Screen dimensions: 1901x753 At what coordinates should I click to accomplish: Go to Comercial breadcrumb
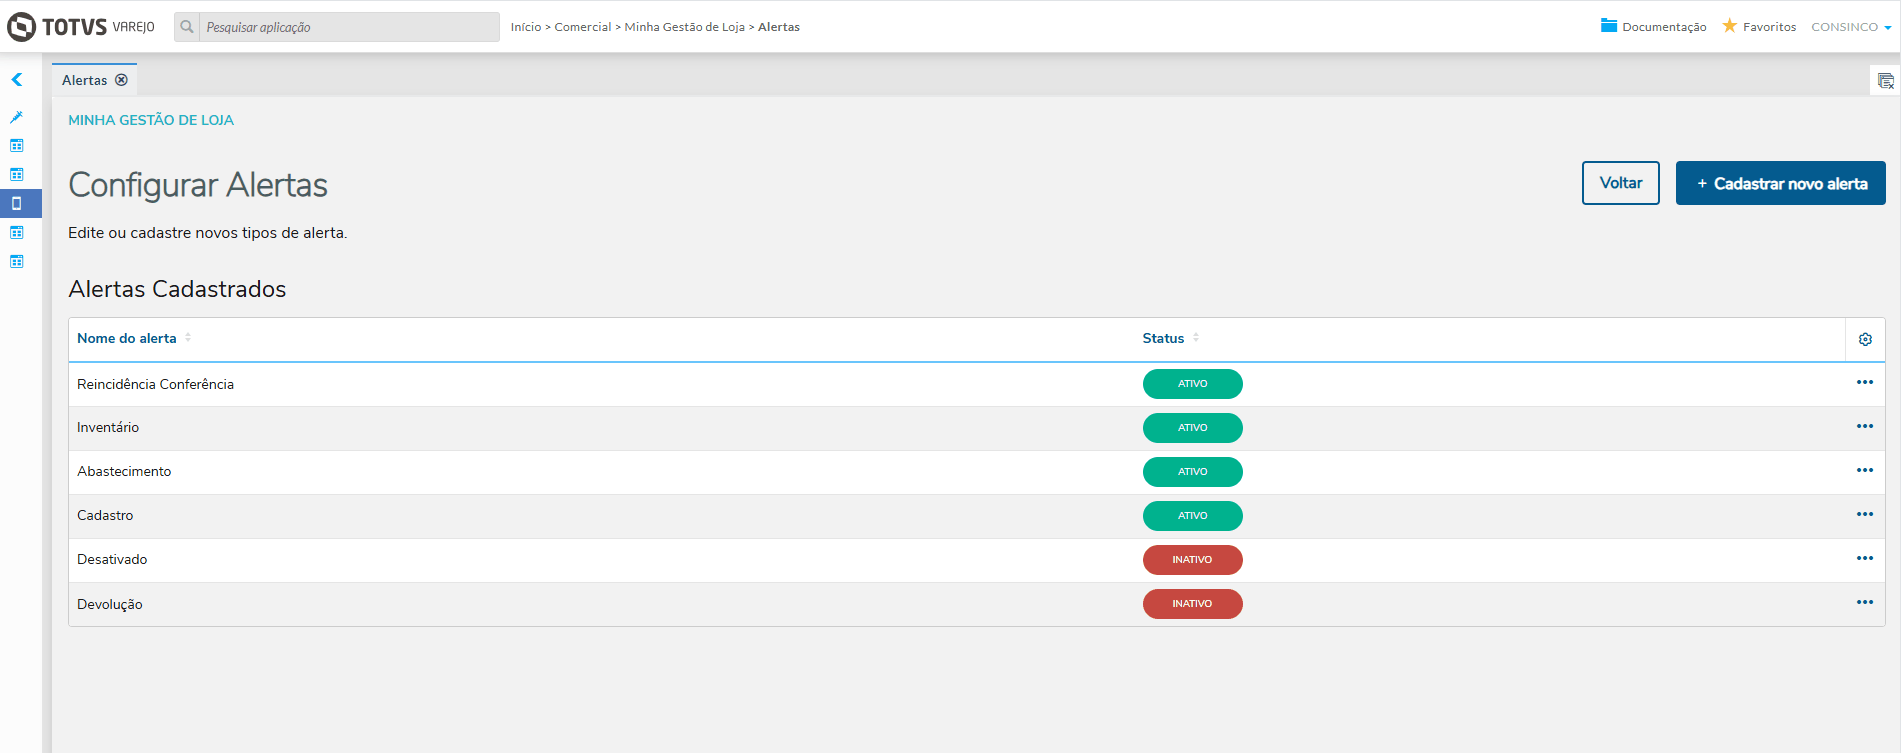click(x=583, y=27)
